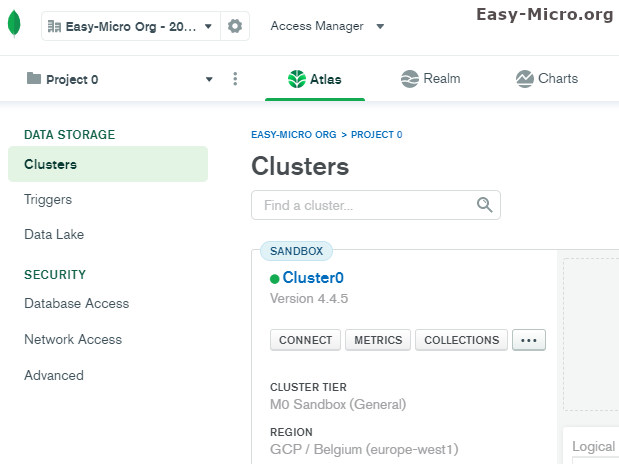The width and height of the screenshot is (619, 464).
Task: Open Triggers in the sidebar
Action: [48, 199]
